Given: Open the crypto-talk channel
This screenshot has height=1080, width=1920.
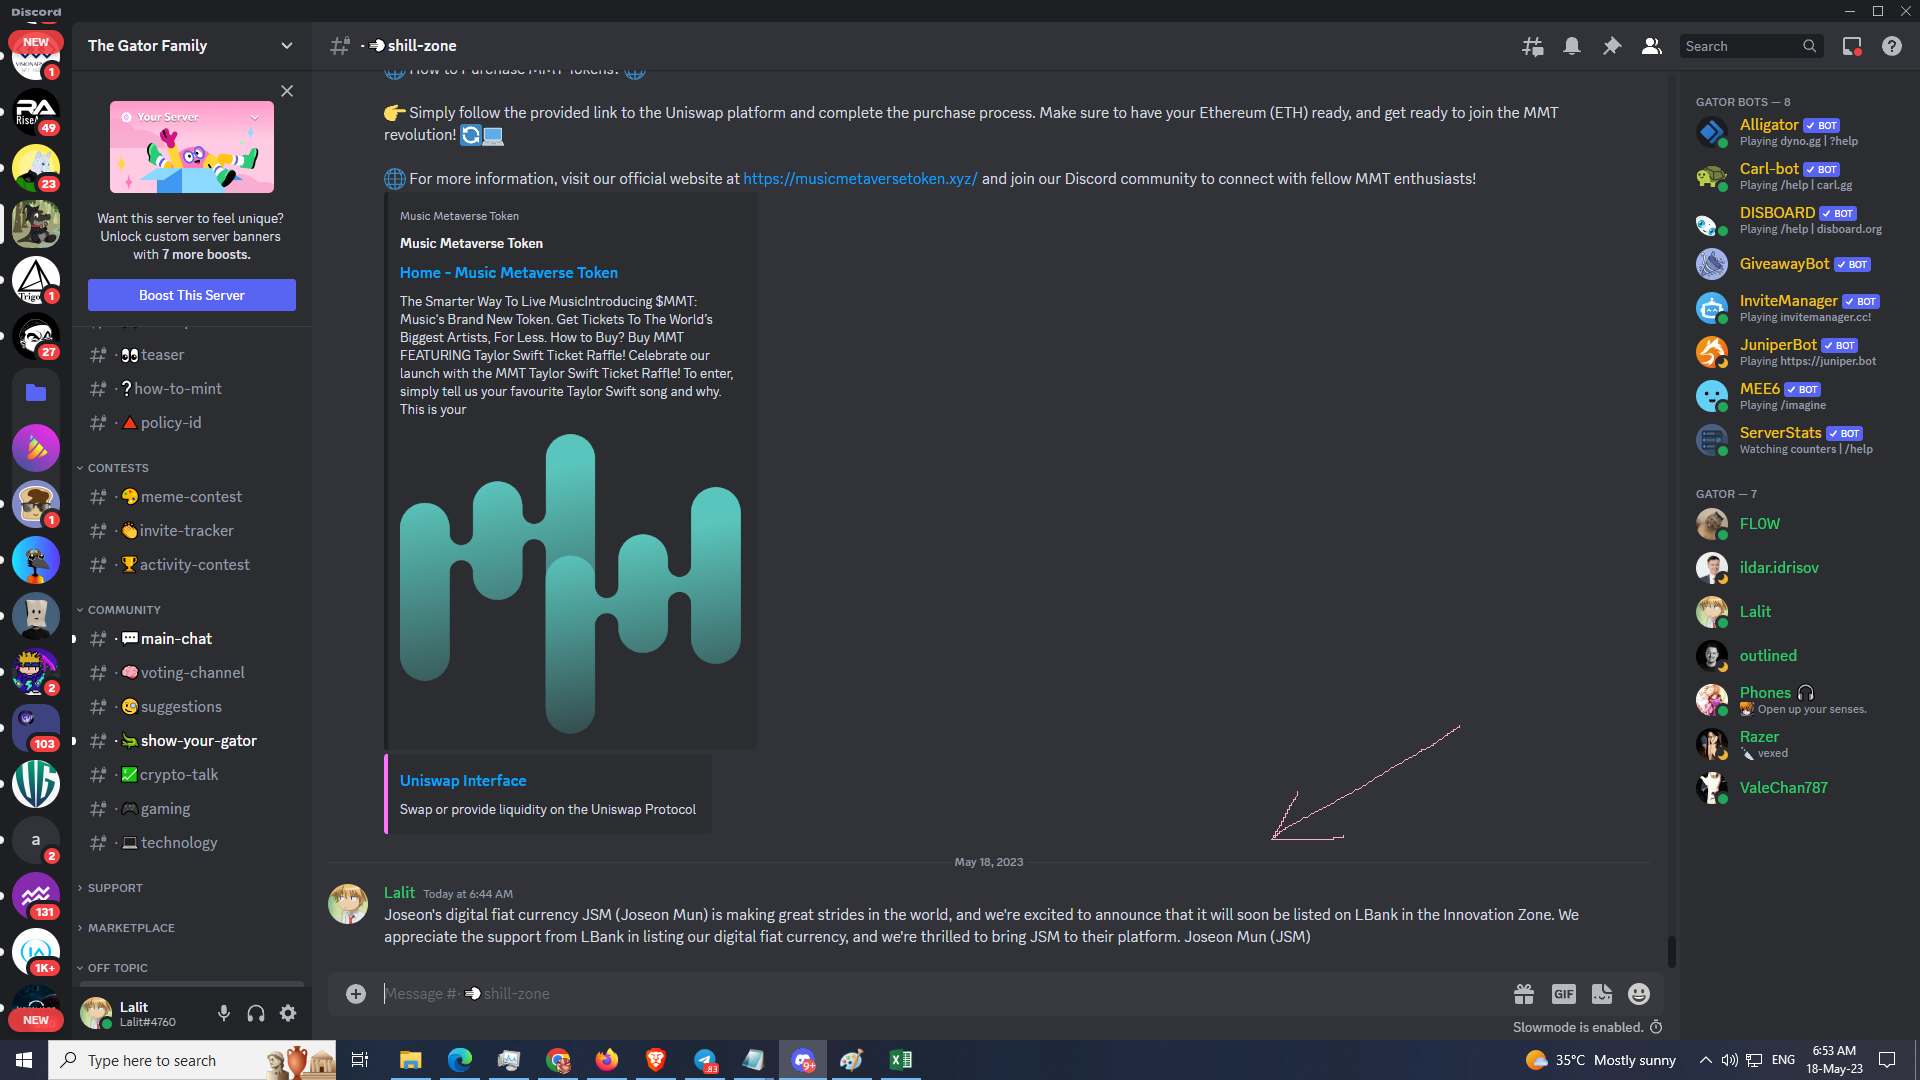Looking at the screenshot, I should click(x=192, y=775).
